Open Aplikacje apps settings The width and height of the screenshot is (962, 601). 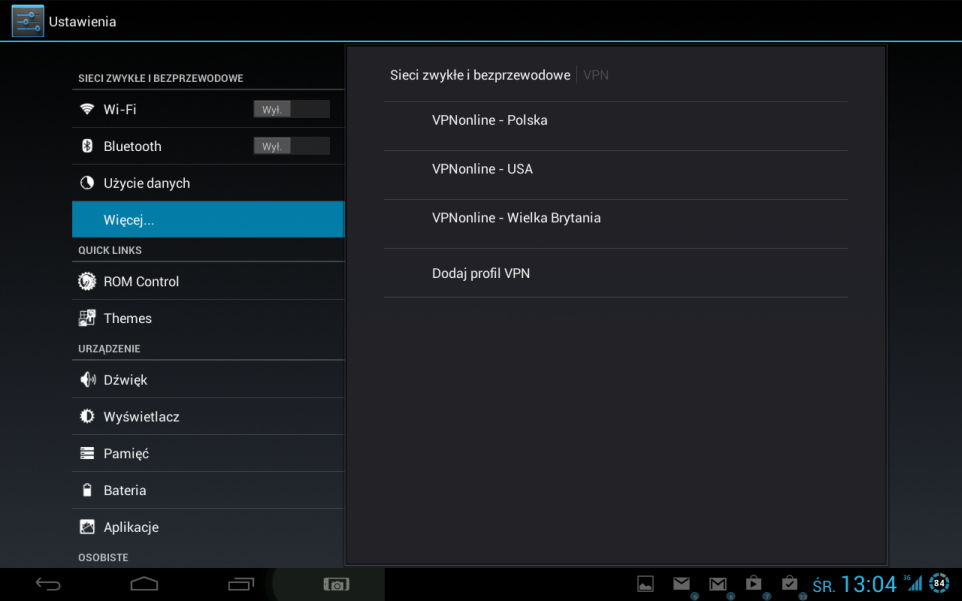pos(208,527)
